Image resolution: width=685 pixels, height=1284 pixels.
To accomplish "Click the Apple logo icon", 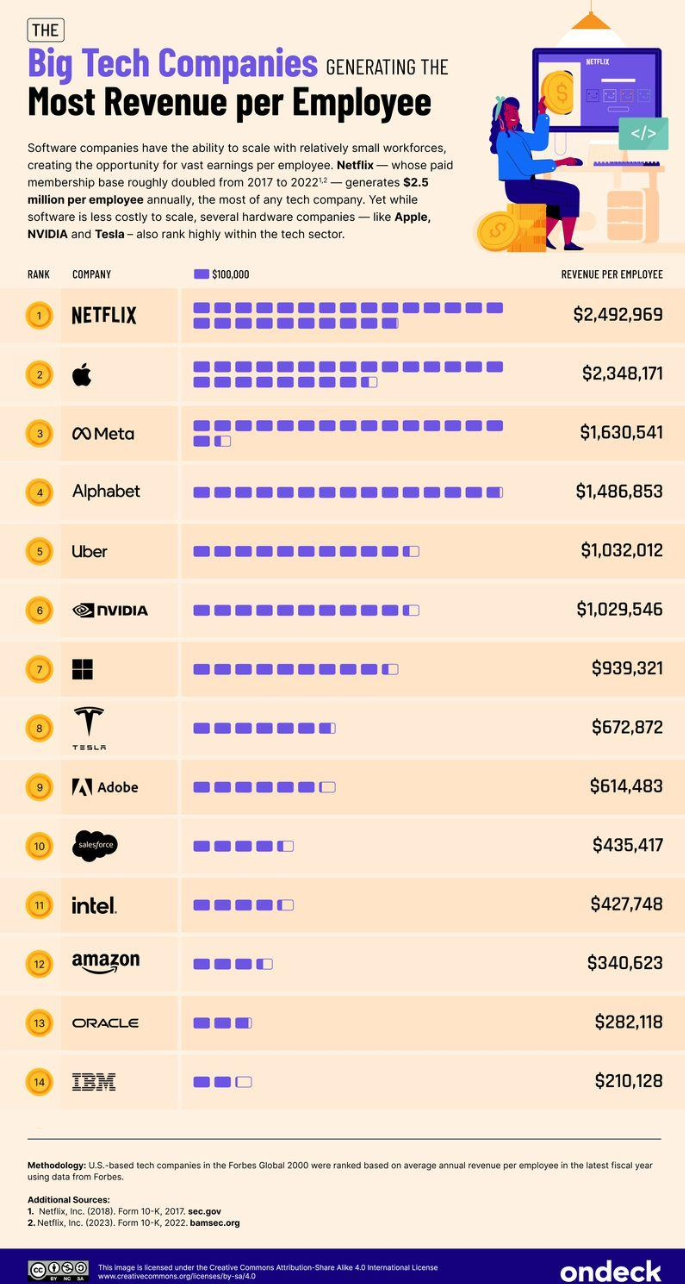I will point(82,375).
